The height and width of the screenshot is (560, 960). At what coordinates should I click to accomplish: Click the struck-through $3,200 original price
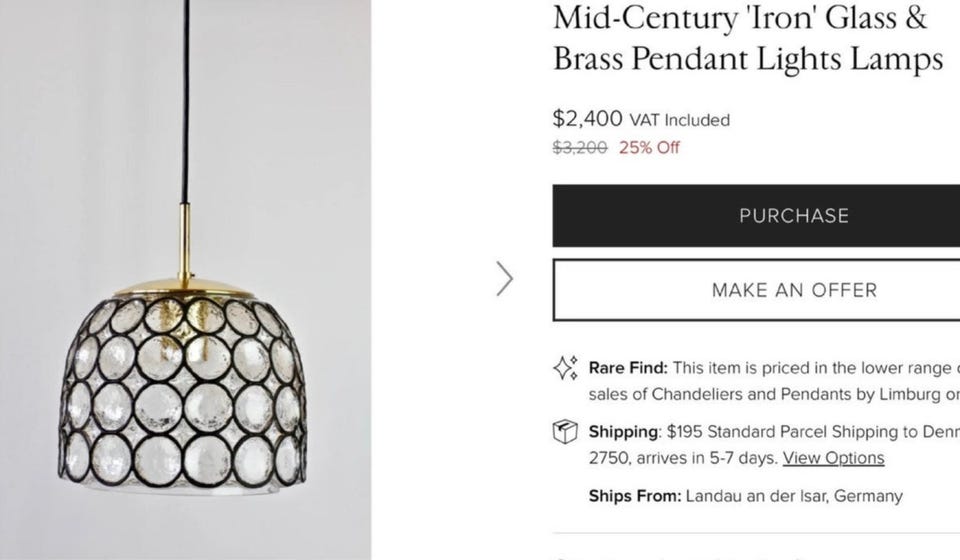coord(580,148)
